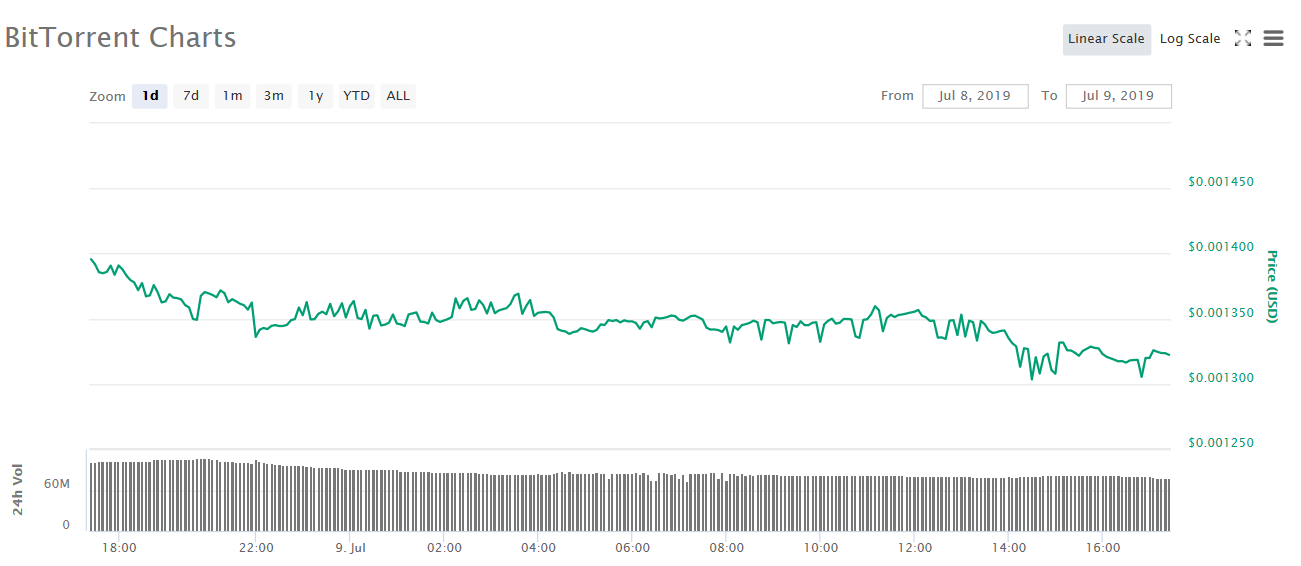Open the chart hamburger menu
Image resolution: width=1301 pixels, height=566 pixels.
click(x=1273, y=39)
